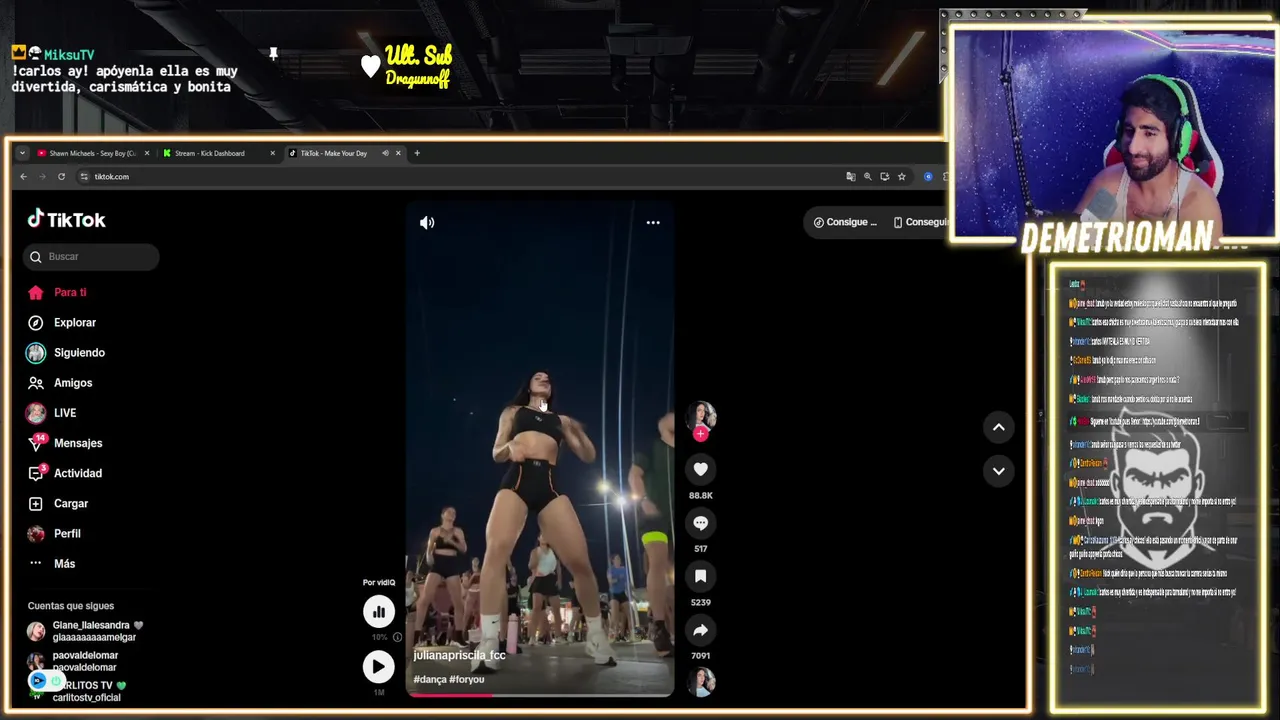The image size is (1280, 720).
Task: Go back with browser back arrow
Action: coord(24,176)
